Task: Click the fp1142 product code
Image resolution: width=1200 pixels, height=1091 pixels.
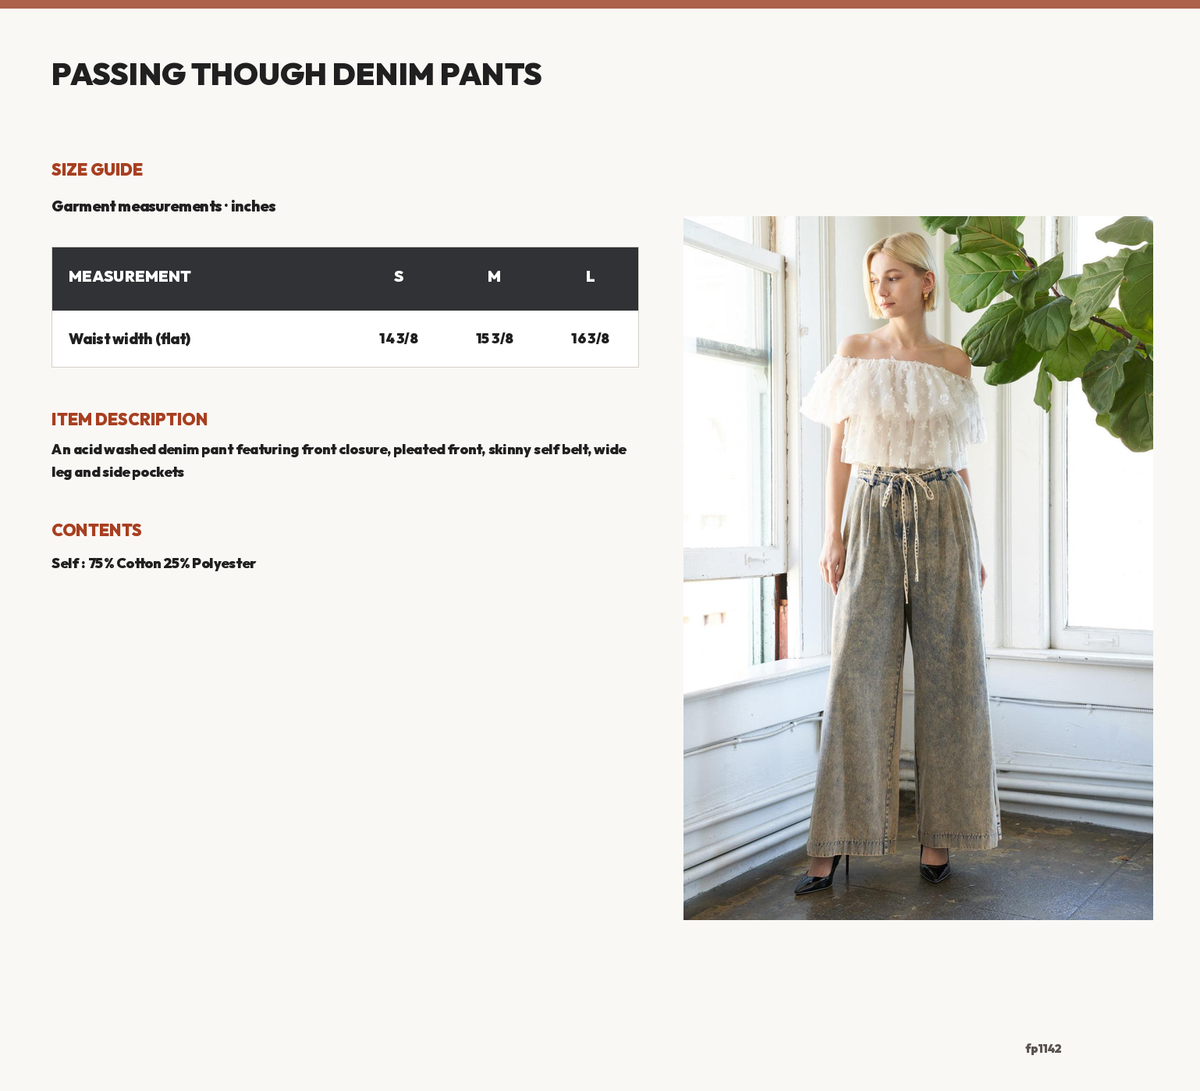Action: pos(1043,1048)
